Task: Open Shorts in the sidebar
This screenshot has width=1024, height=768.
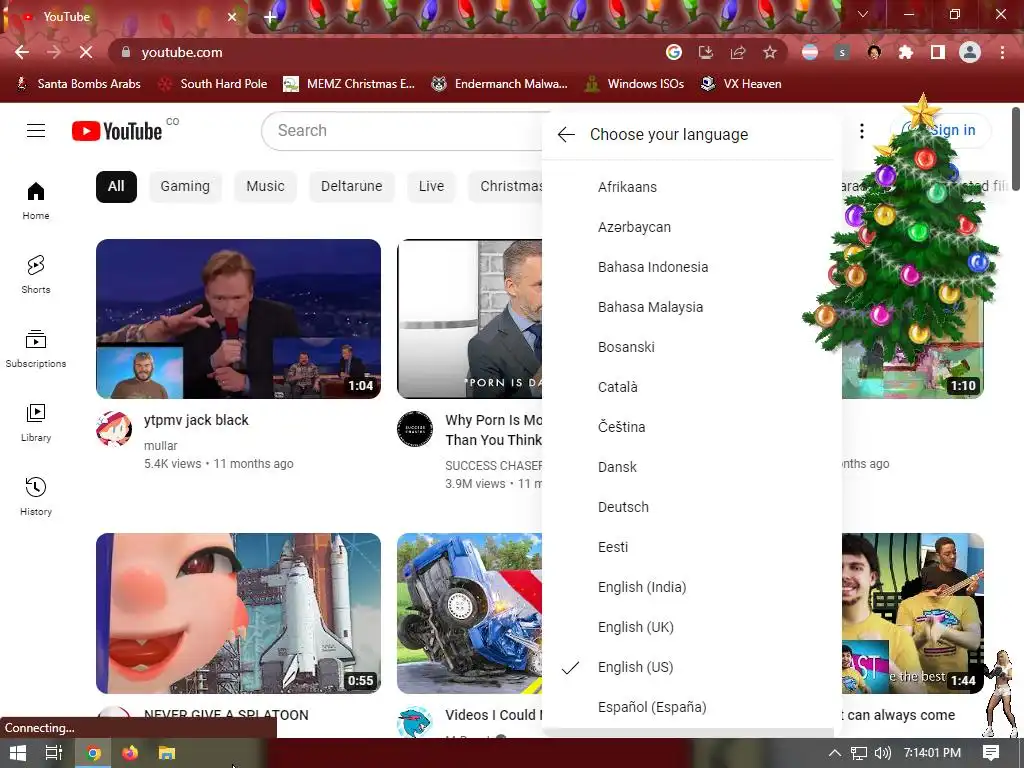Action: [x=36, y=274]
